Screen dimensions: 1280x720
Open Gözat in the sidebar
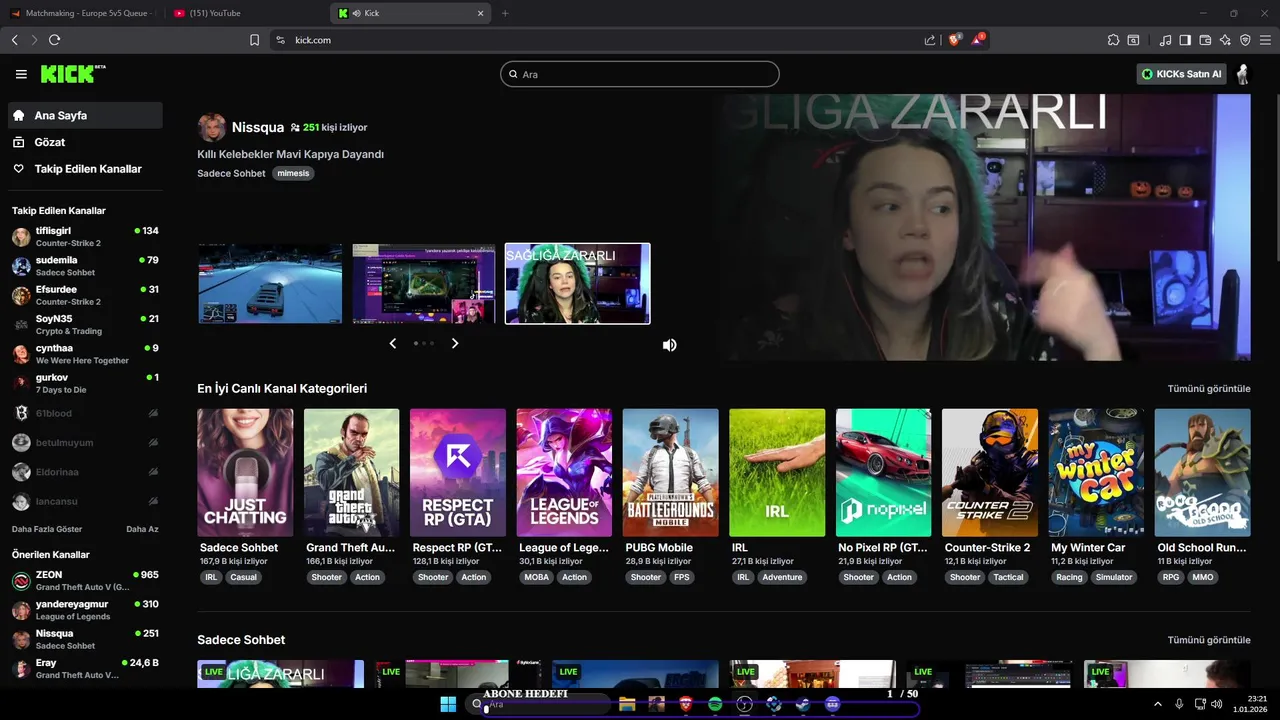(x=84, y=142)
